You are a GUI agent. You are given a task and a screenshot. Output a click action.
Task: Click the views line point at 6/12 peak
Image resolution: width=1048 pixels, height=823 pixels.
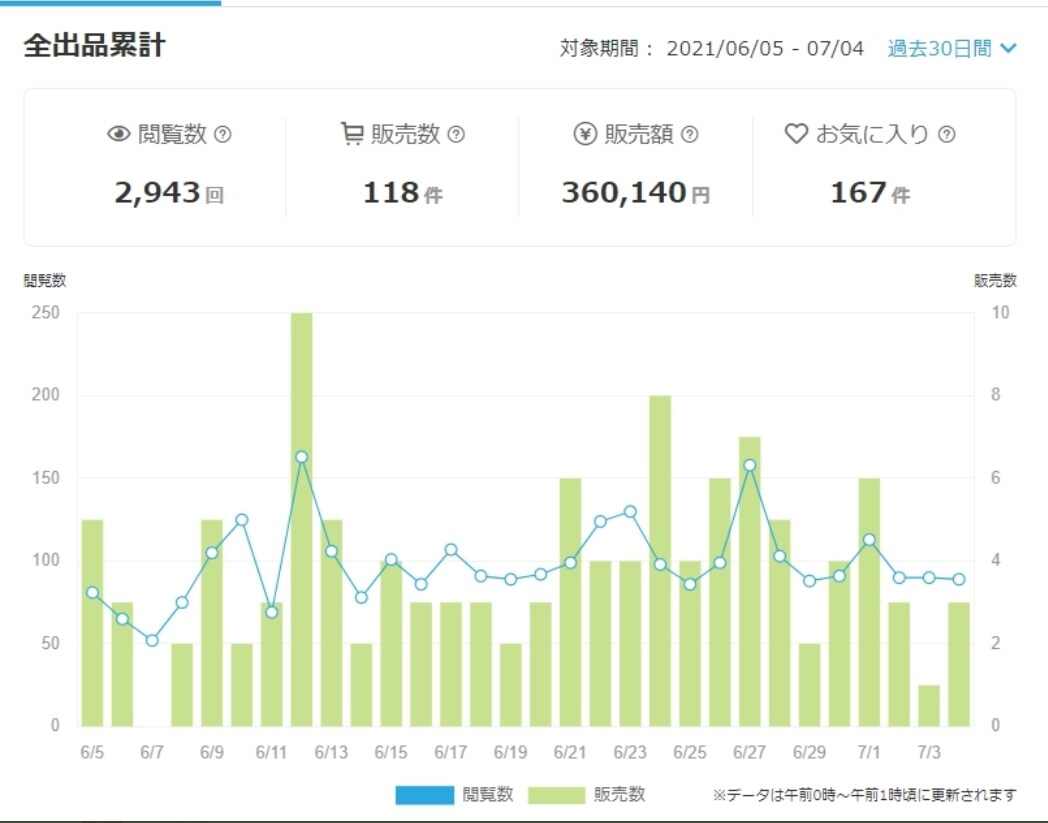(x=301, y=457)
